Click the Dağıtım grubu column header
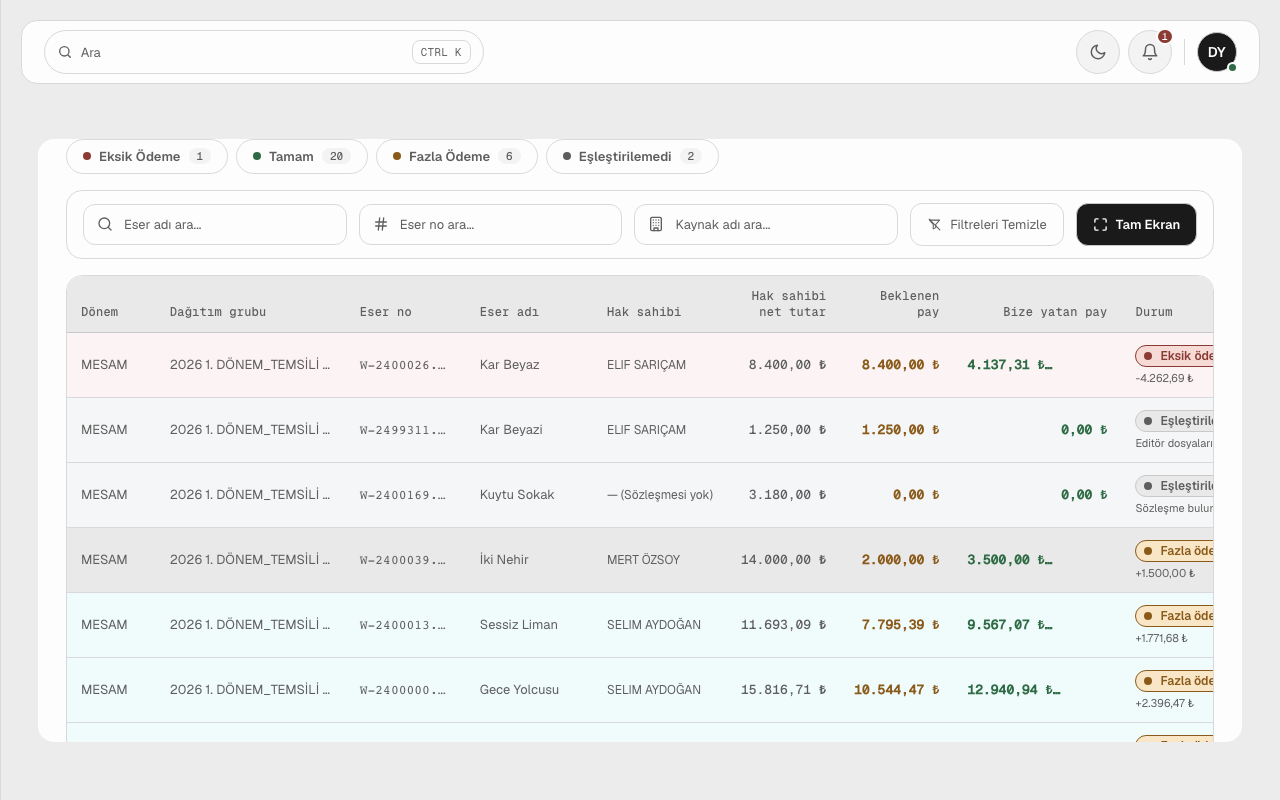 pyautogui.click(x=218, y=312)
